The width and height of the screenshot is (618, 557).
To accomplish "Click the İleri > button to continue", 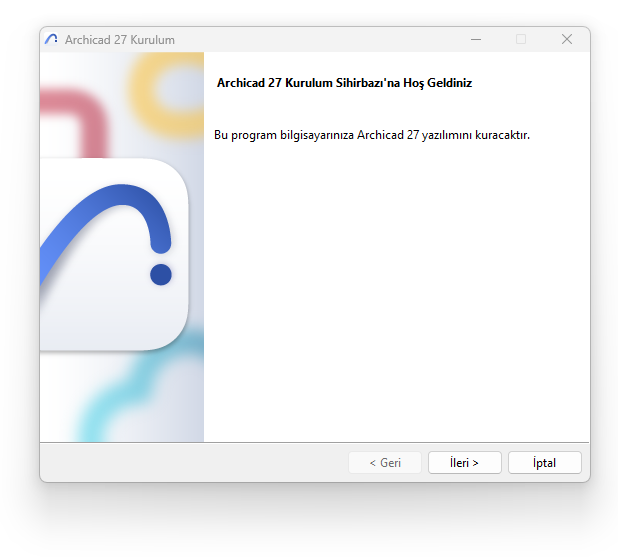I will tap(465, 462).
